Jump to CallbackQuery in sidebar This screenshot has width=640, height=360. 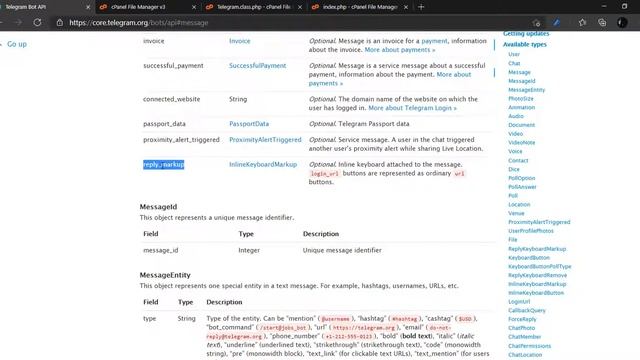point(527,311)
